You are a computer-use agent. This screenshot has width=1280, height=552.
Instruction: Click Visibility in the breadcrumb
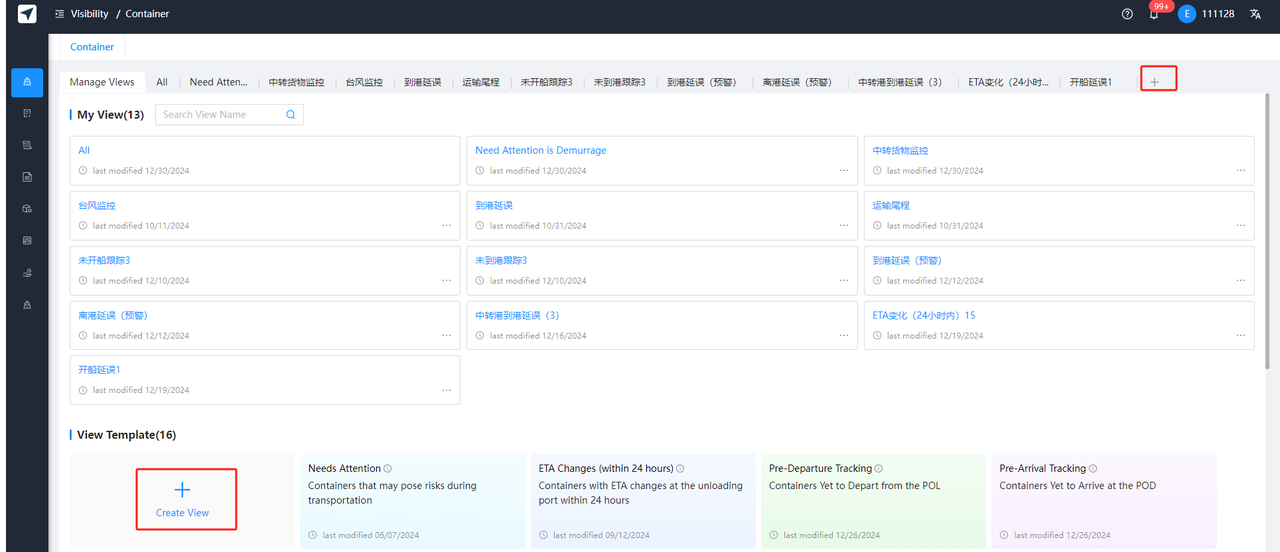point(90,14)
